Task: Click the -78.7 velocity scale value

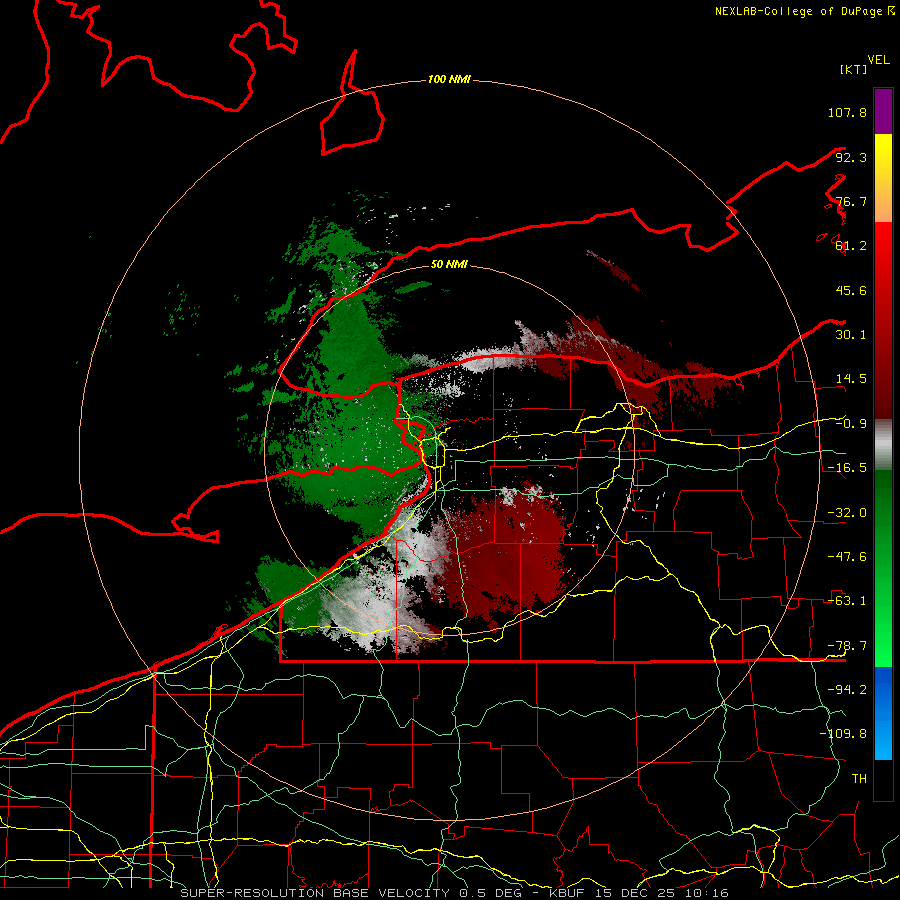Action: tap(847, 646)
